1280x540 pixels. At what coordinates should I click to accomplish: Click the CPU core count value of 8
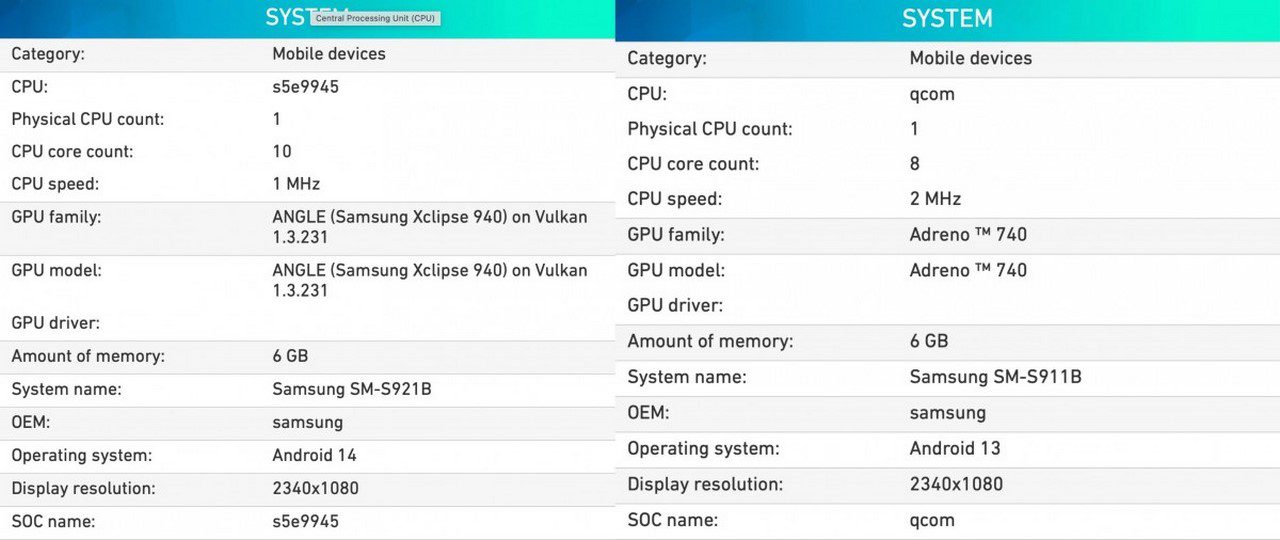point(914,164)
